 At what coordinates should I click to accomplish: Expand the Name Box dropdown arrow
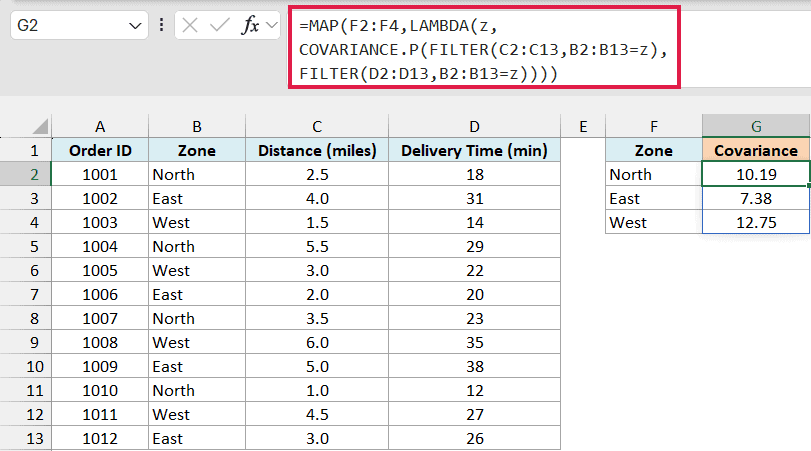[x=135, y=26]
